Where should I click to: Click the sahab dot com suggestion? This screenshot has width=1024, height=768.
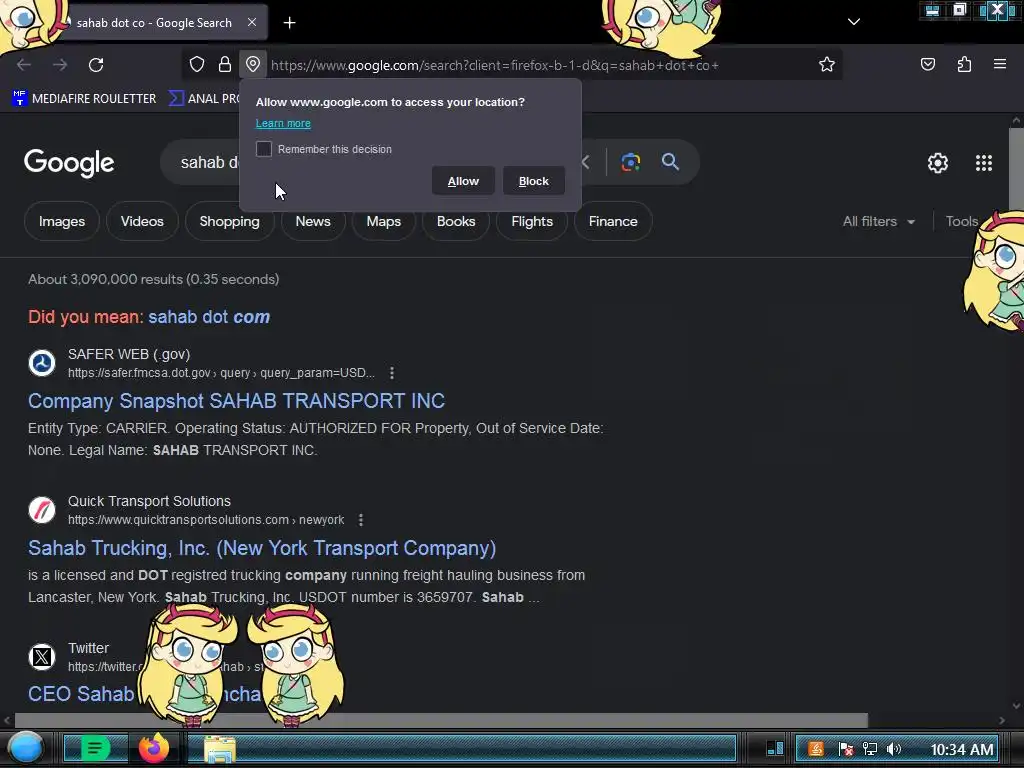tap(209, 317)
